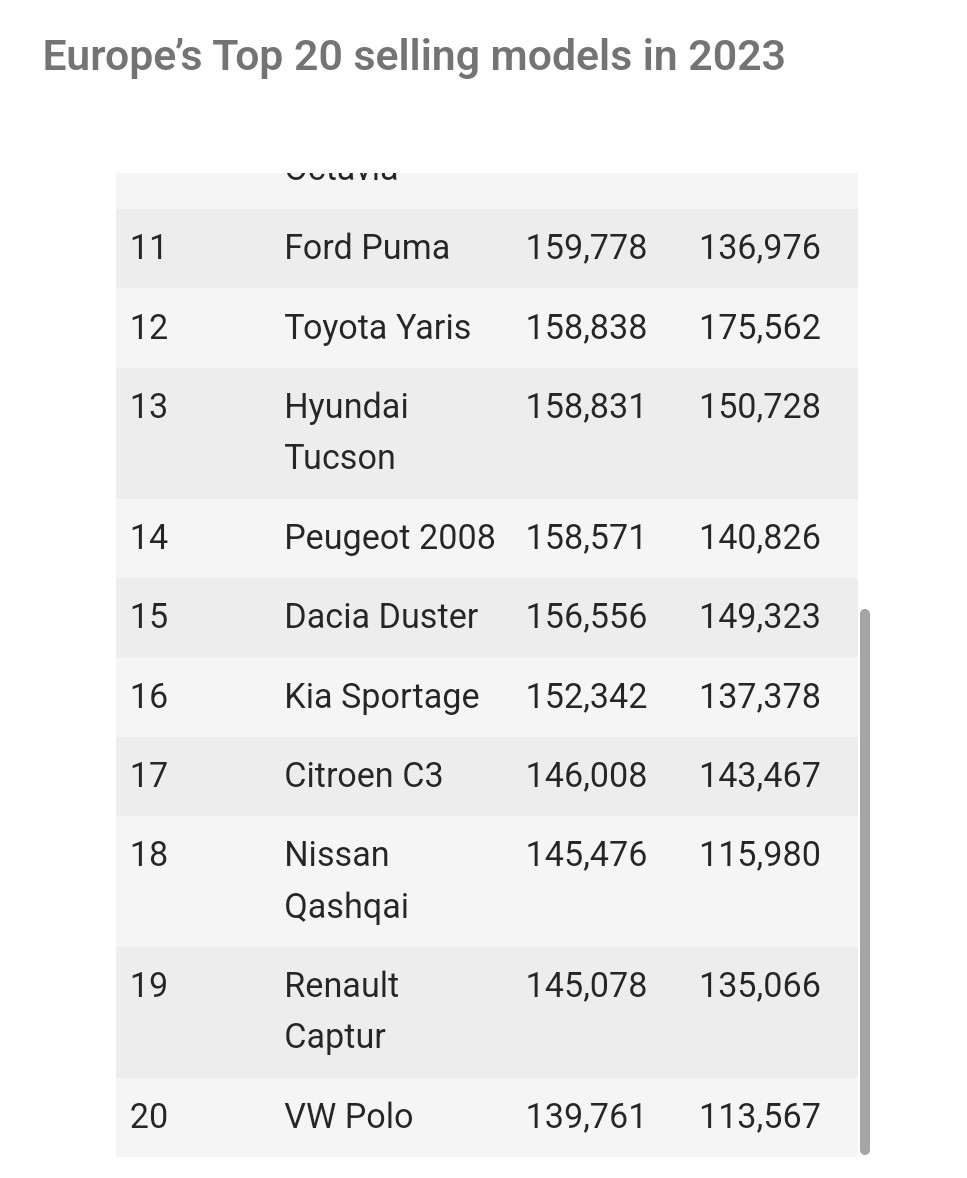Select the Renault Captur model cell
Image resolution: width=967 pixels, height=1178 pixels.
click(x=341, y=1010)
